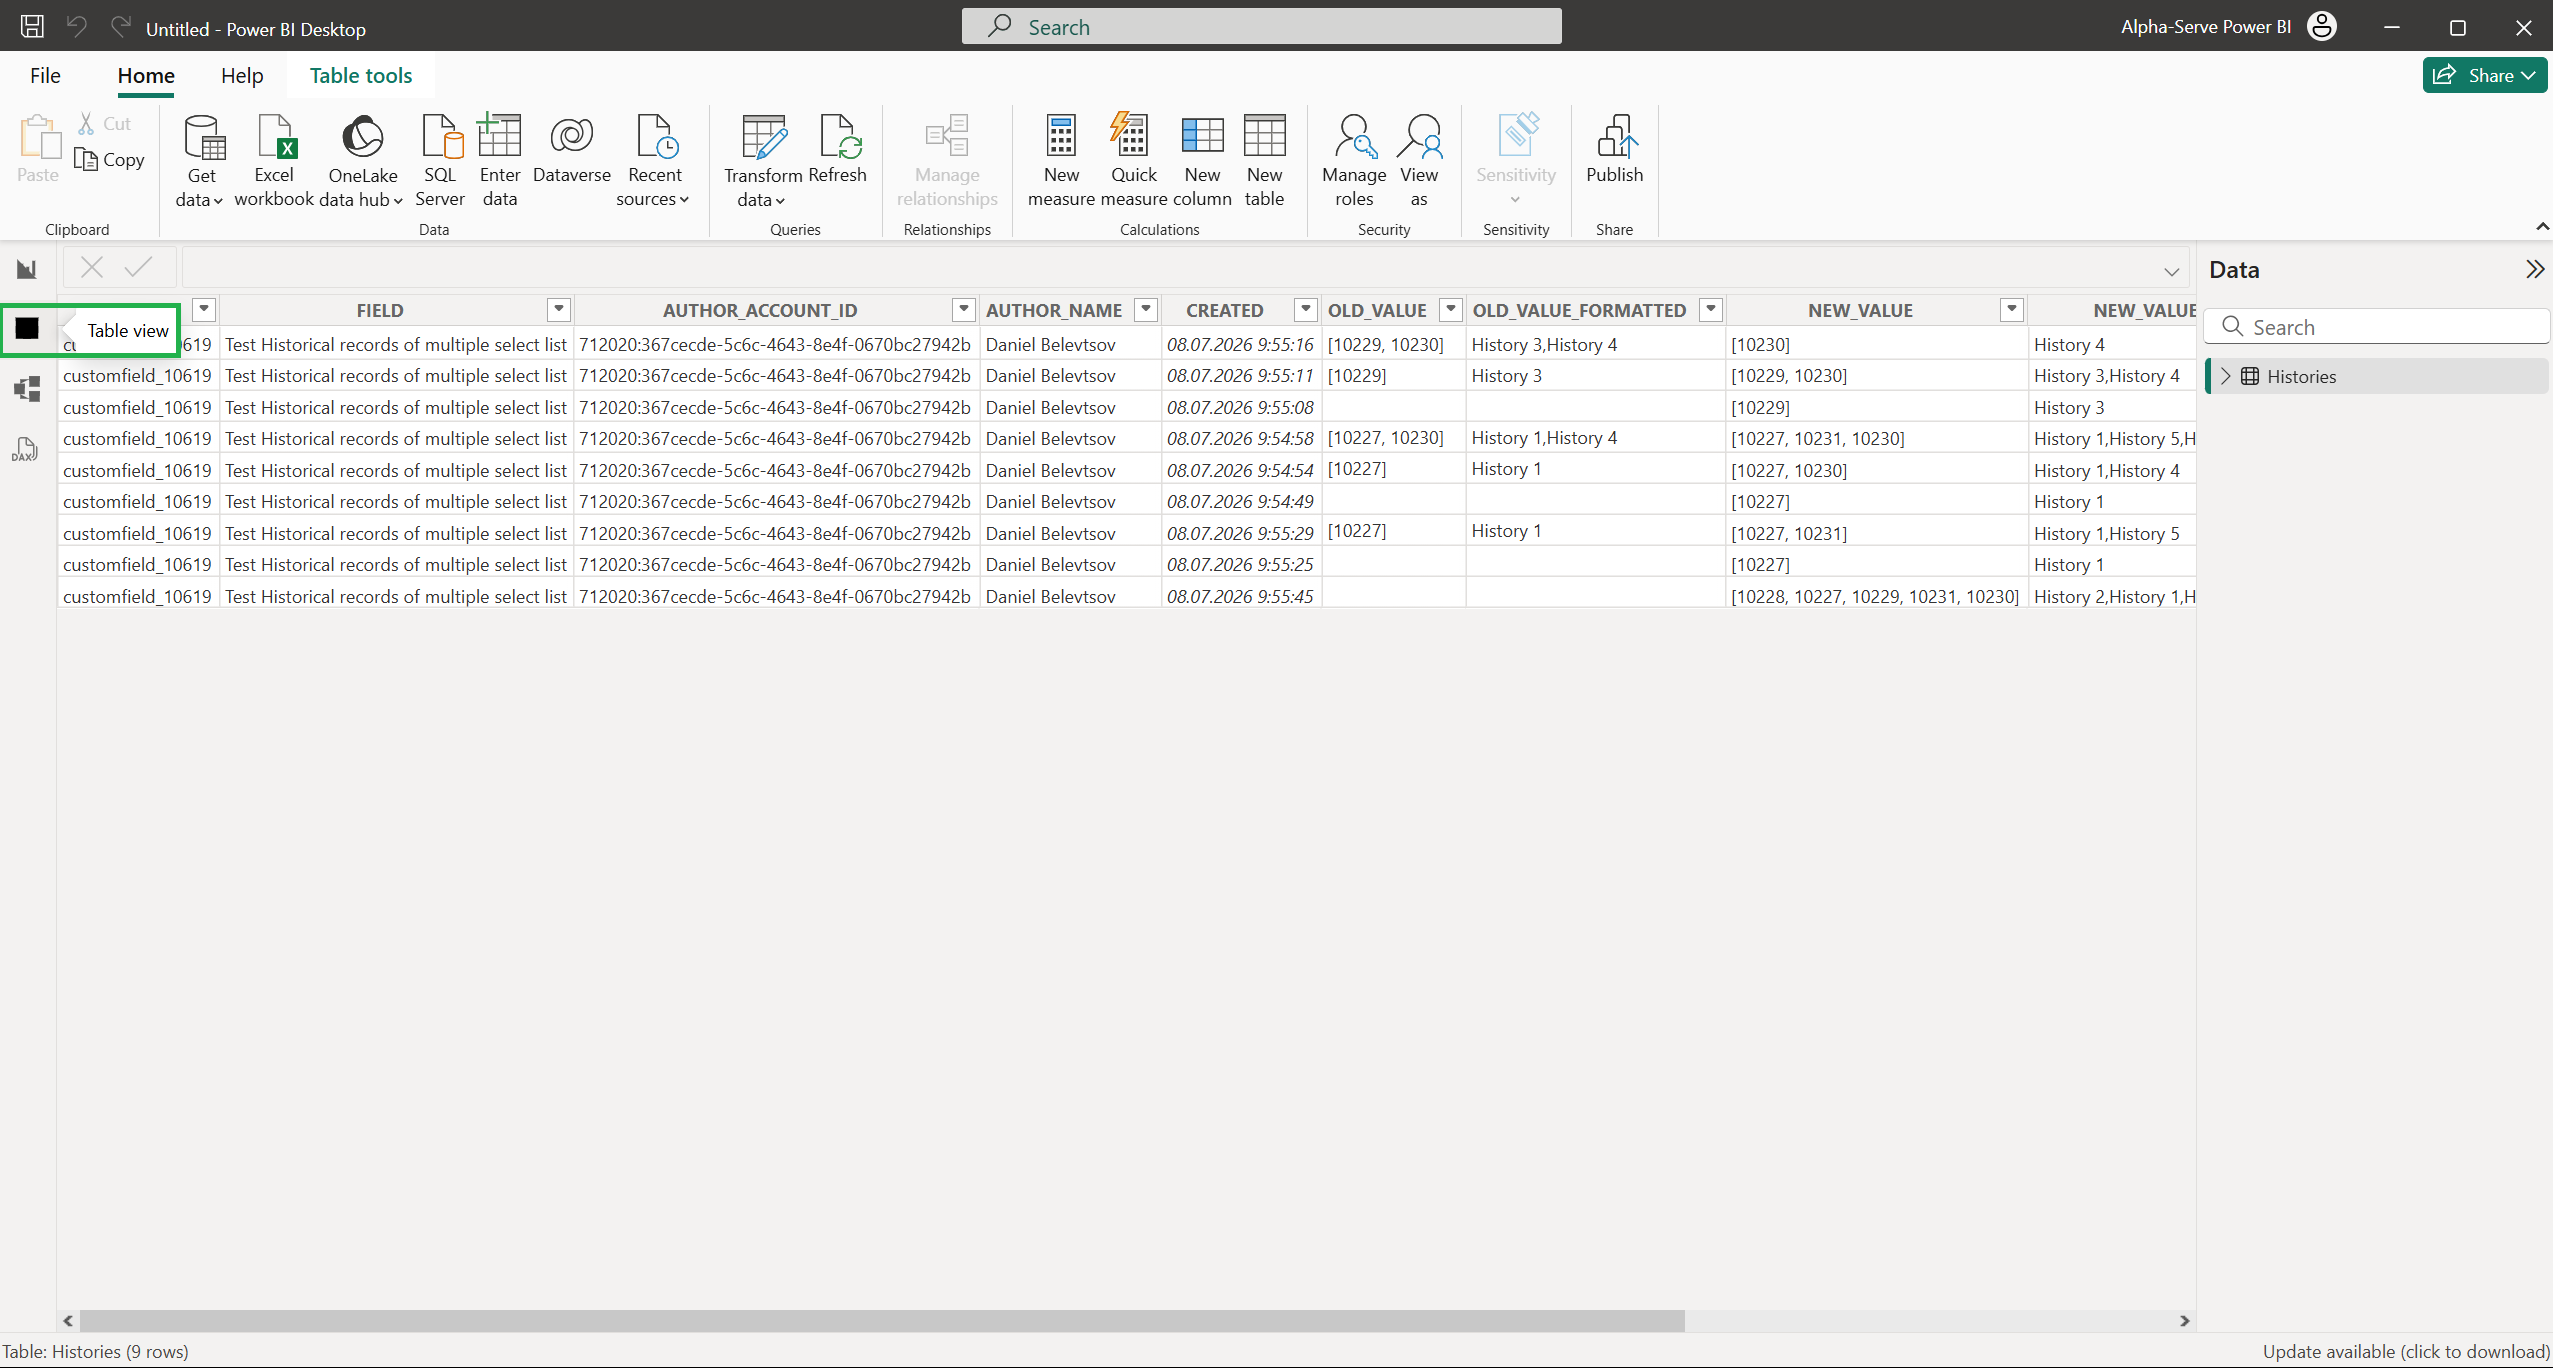Open AUTHOR_ACCOUNT_ID column filter dropdown
The height and width of the screenshot is (1368, 2553).
tap(963, 310)
